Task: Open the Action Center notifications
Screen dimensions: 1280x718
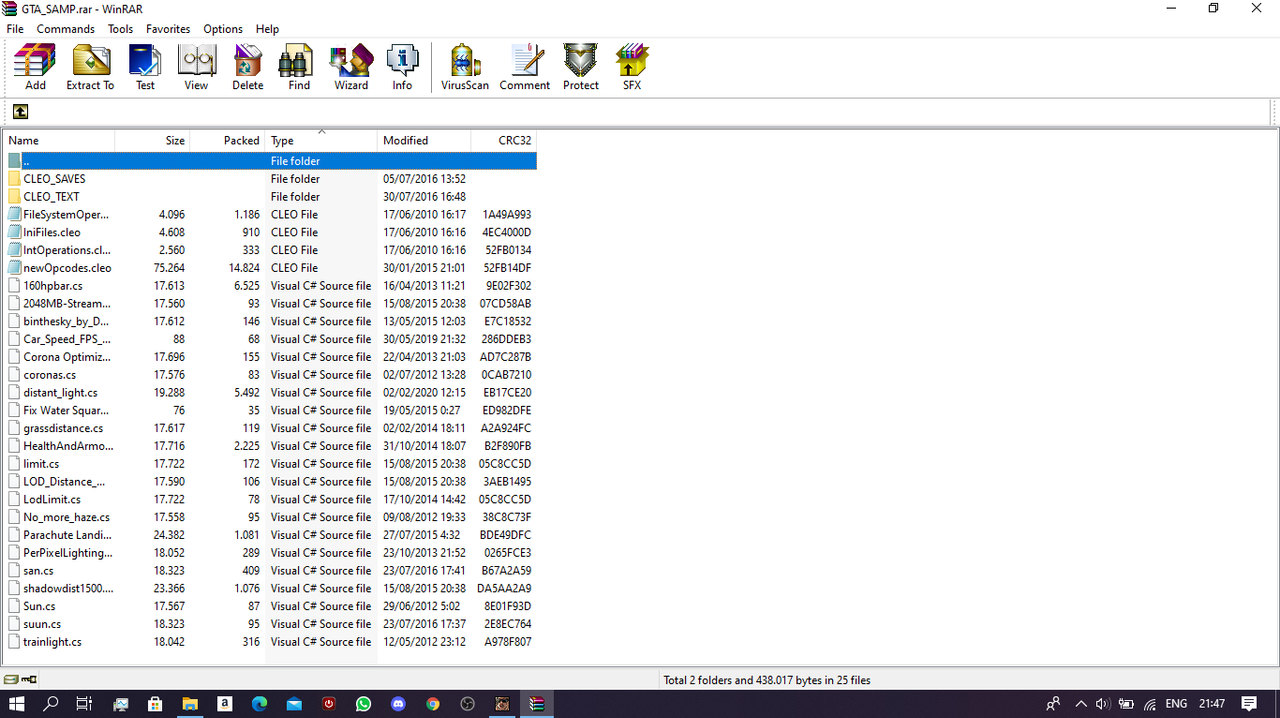Action: point(1249,704)
